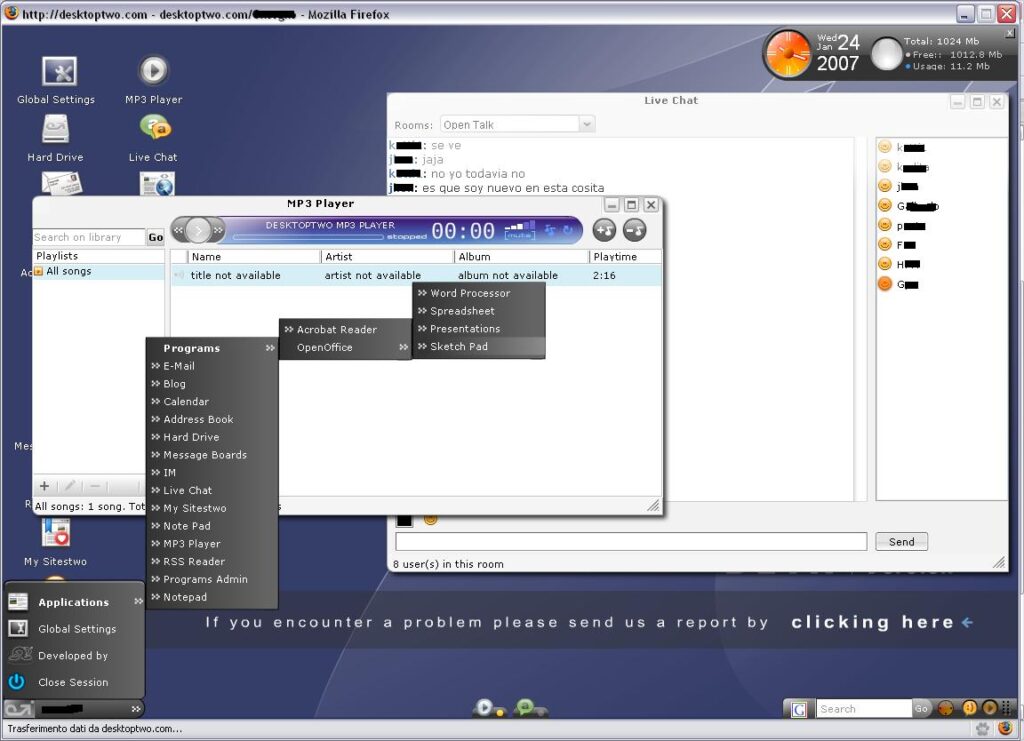Click the play button in MP3 Player
Image resolution: width=1024 pixels, height=741 pixels.
198,230
